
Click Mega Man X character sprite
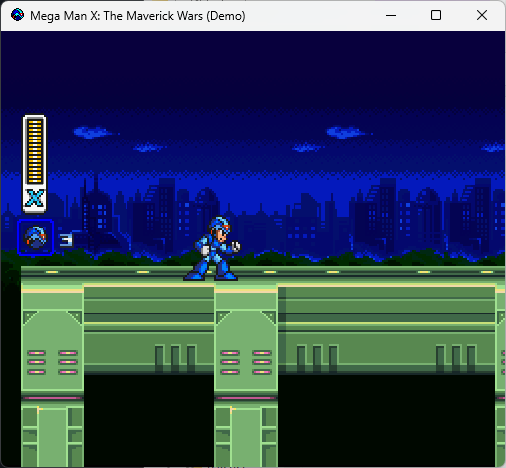pyautogui.click(x=212, y=249)
